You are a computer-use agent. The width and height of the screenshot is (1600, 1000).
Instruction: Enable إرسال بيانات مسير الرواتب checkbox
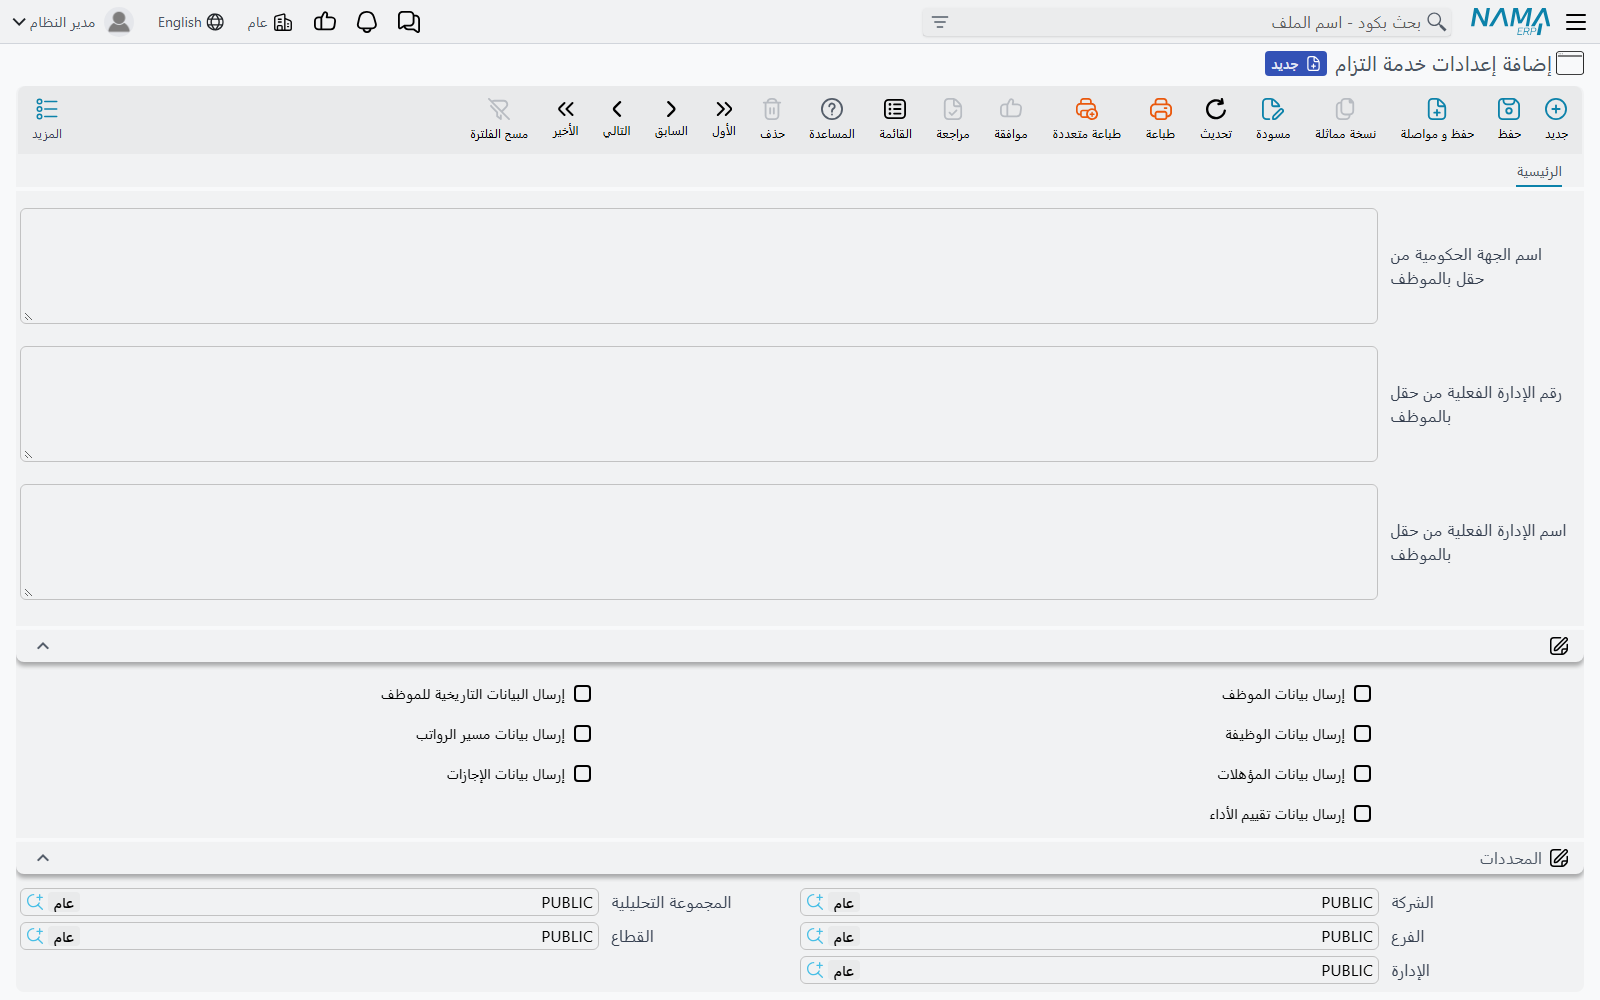point(583,734)
